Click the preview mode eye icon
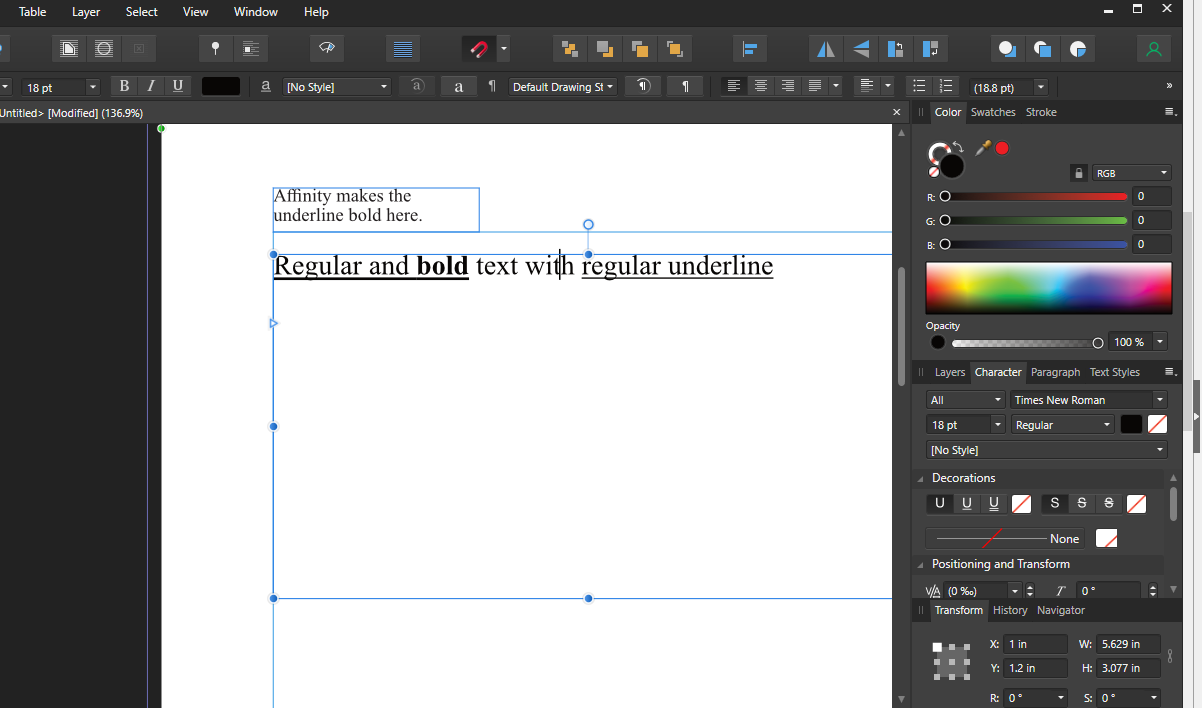 point(327,49)
